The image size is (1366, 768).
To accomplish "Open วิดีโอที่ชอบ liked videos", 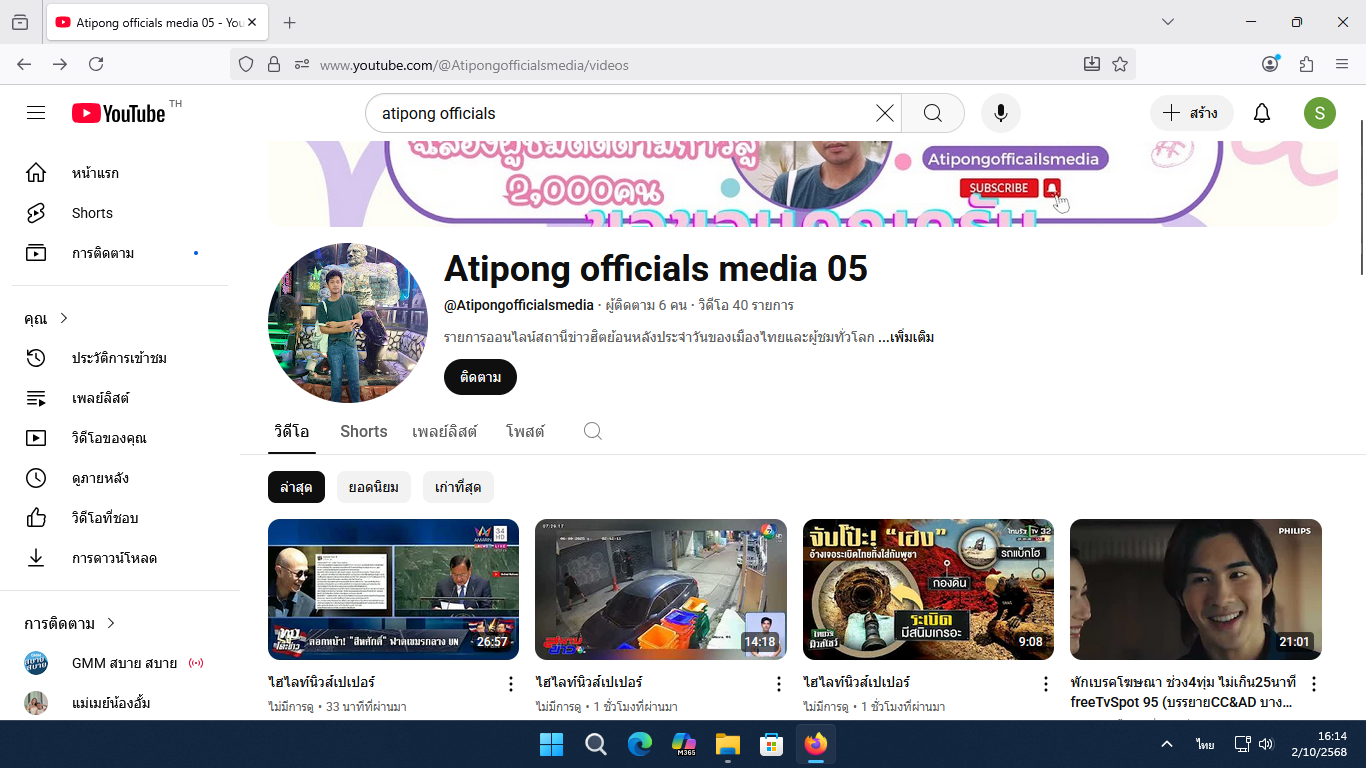I will [x=120, y=518].
